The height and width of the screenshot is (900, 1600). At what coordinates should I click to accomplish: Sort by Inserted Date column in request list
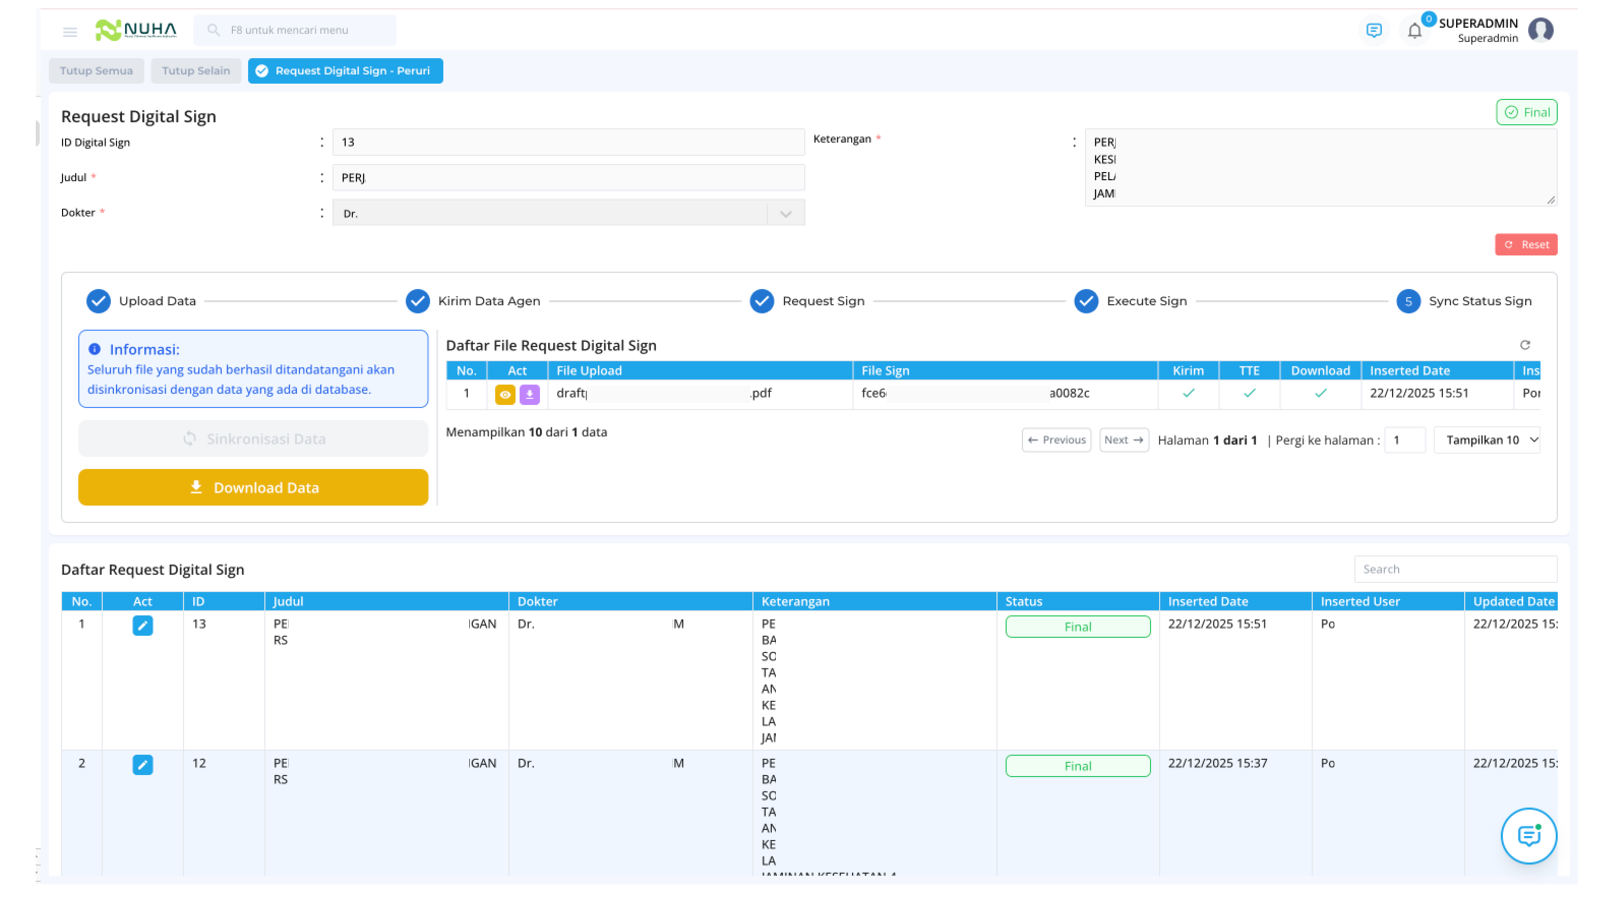[x=1235, y=602]
